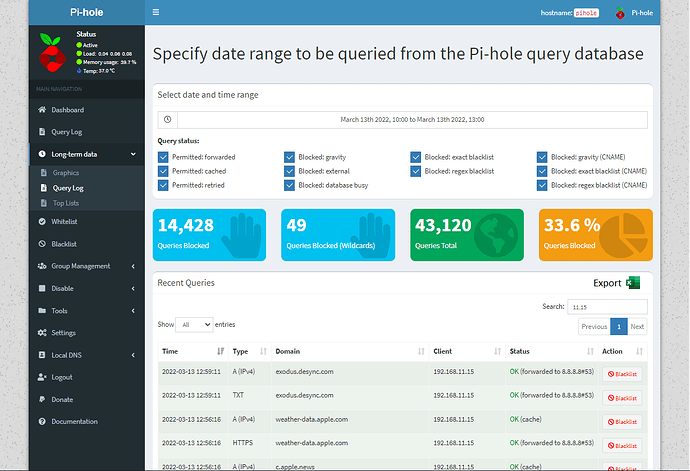Uncheck Permitted: forwarded checkbox
This screenshot has height=471, width=690.
pos(163,157)
